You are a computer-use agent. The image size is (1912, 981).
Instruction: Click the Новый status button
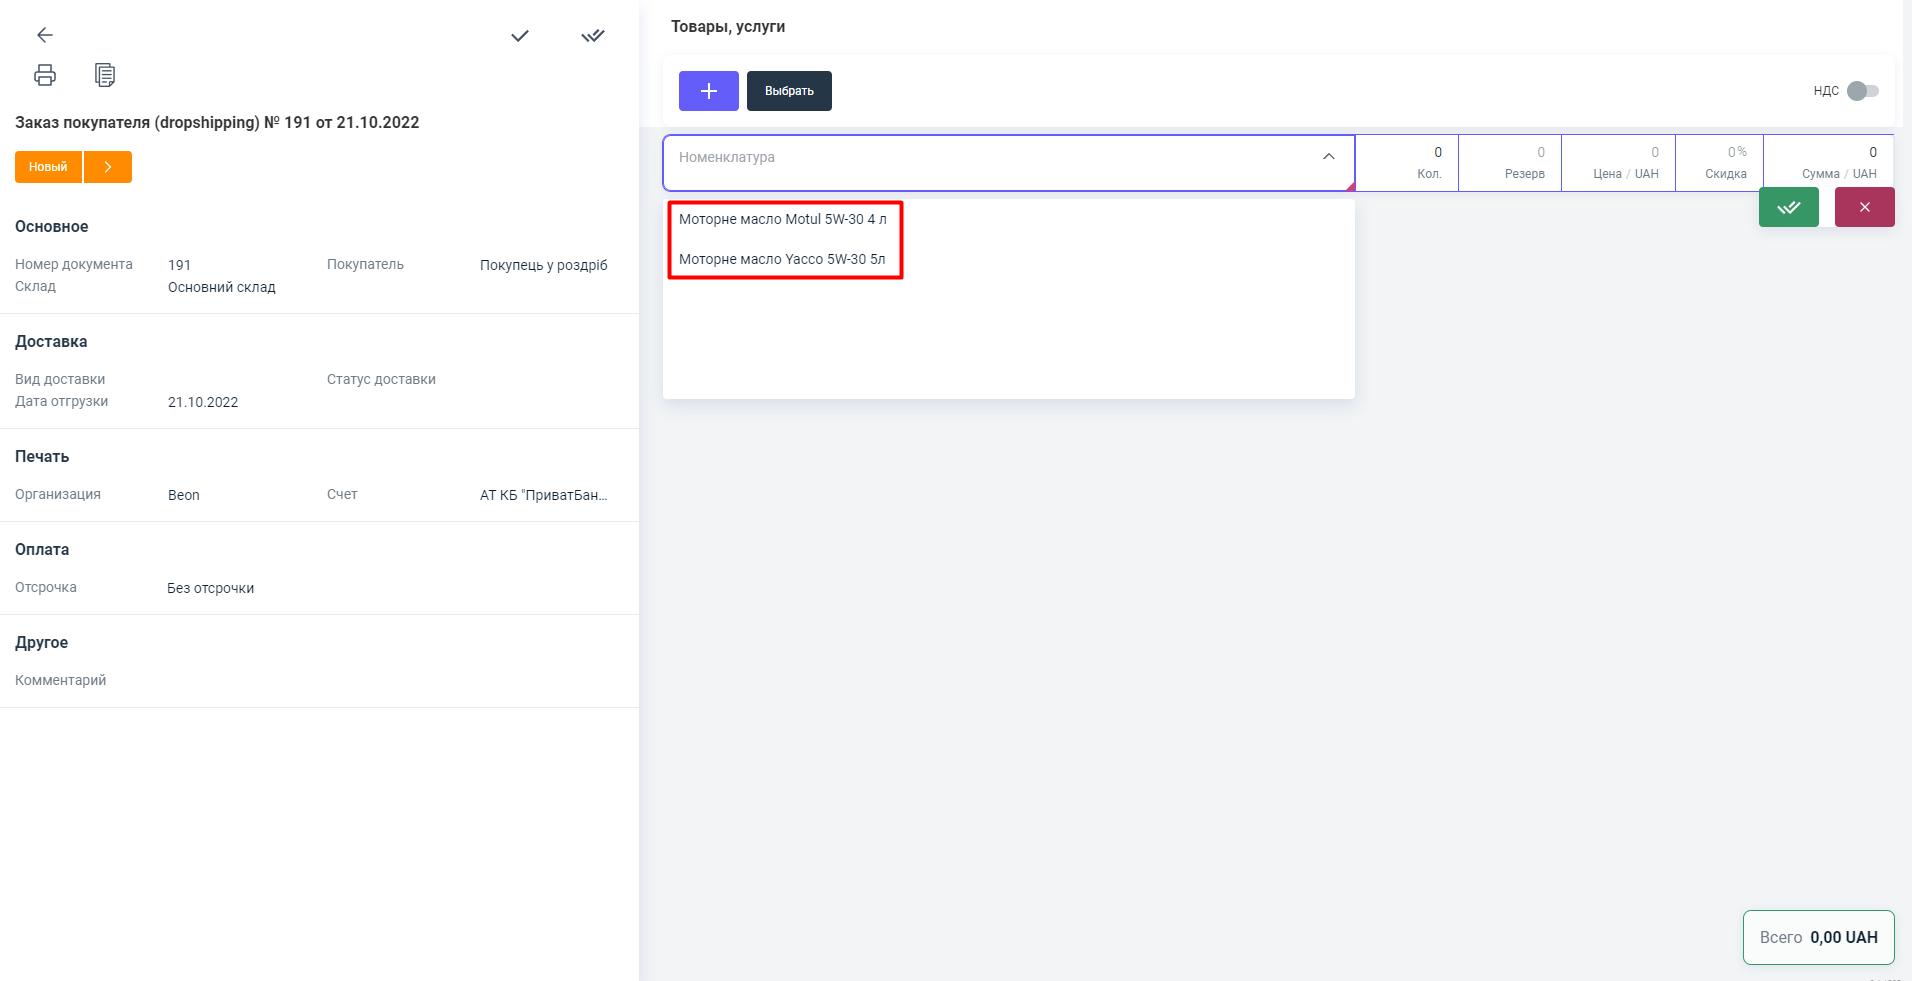(48, 167)
